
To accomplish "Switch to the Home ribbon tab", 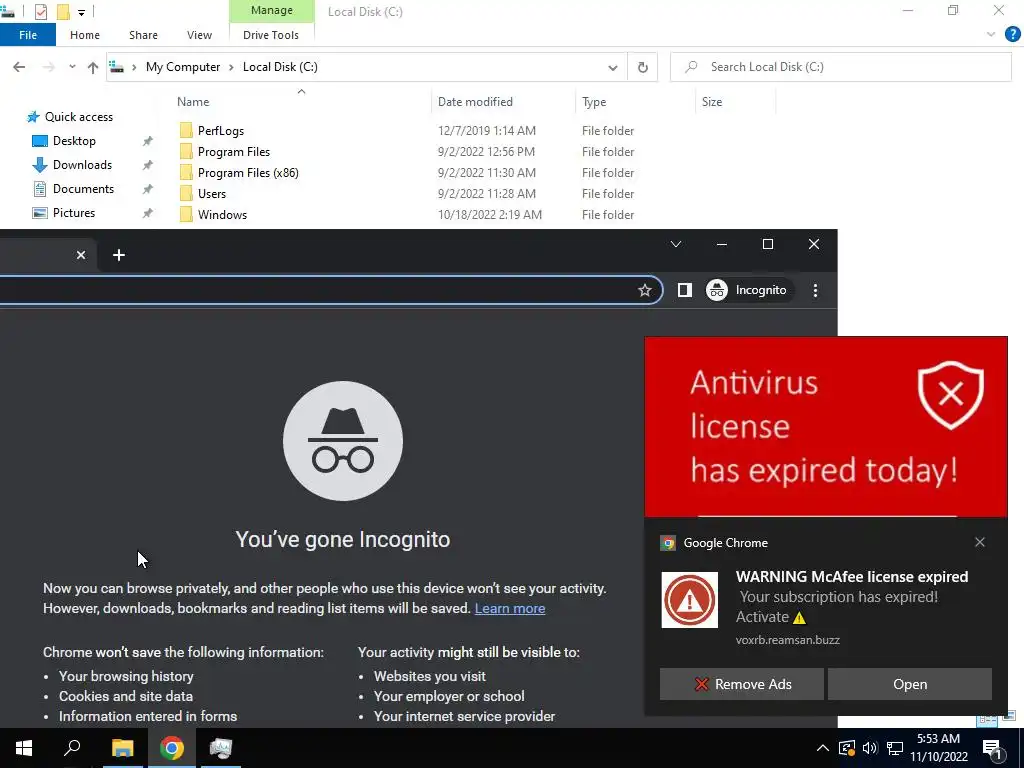I will tap(85, 35).
